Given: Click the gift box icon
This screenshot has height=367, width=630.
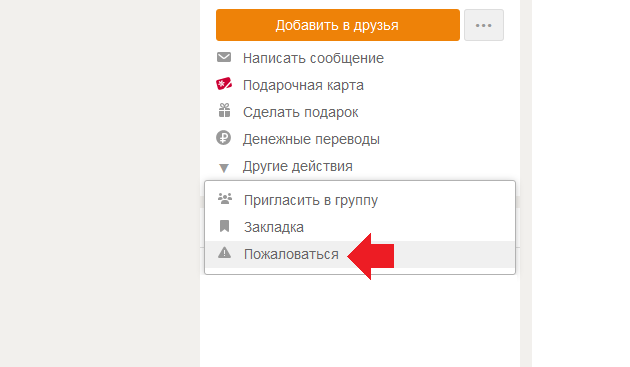Looking at the screenshot, I should click(x=224, y=110).
